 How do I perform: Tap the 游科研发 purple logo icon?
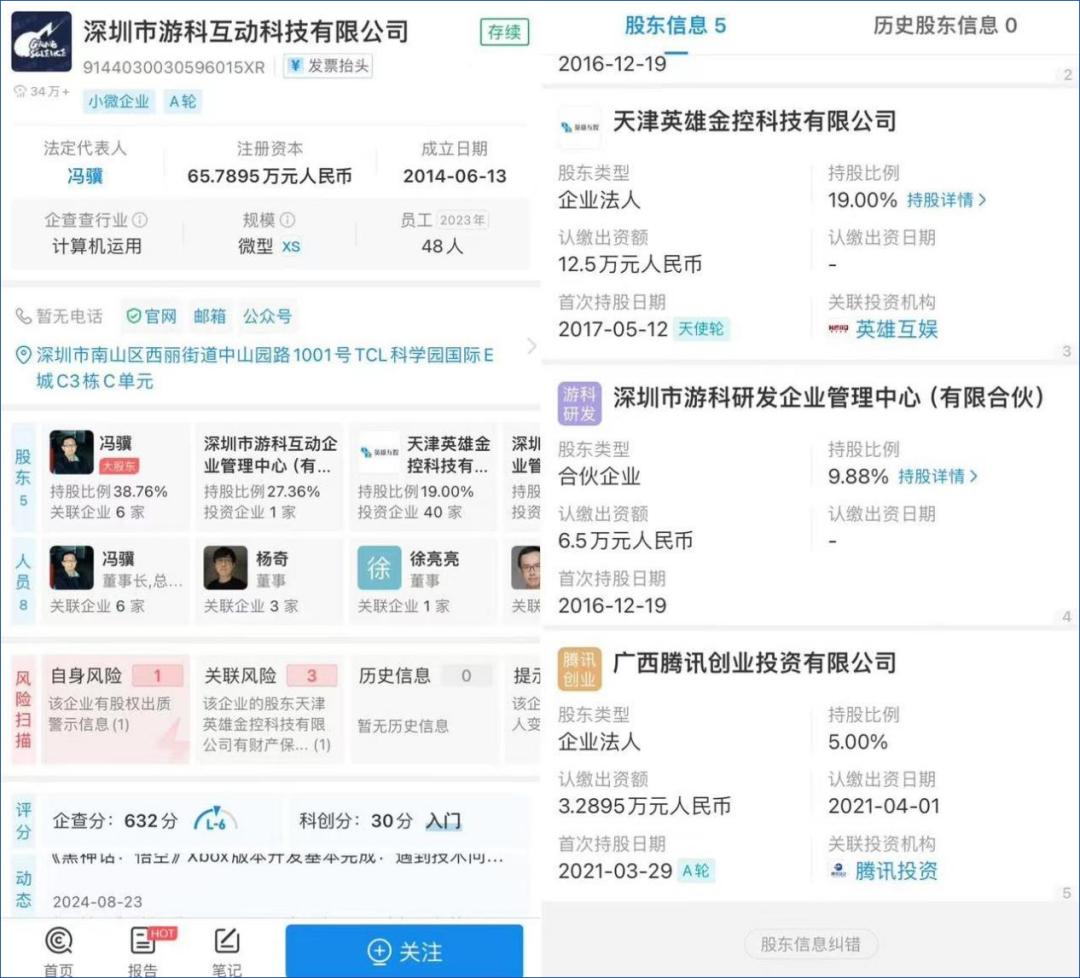(x=579, y=402)
